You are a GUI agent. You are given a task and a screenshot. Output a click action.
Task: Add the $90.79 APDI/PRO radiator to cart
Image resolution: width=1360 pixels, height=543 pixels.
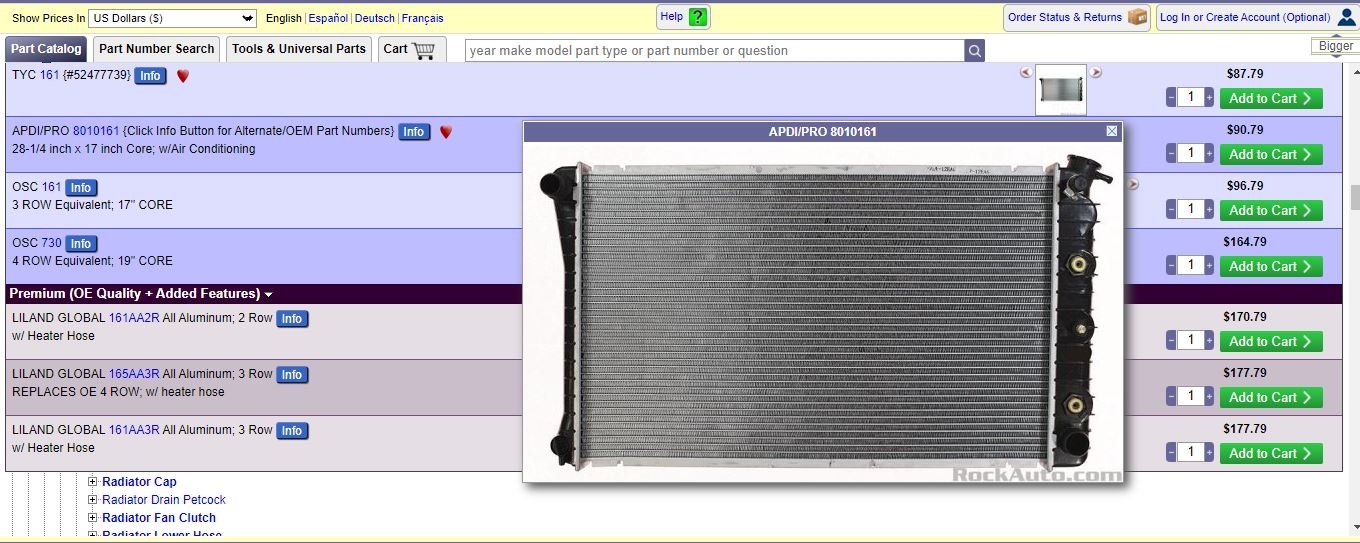click(1271, 154)
